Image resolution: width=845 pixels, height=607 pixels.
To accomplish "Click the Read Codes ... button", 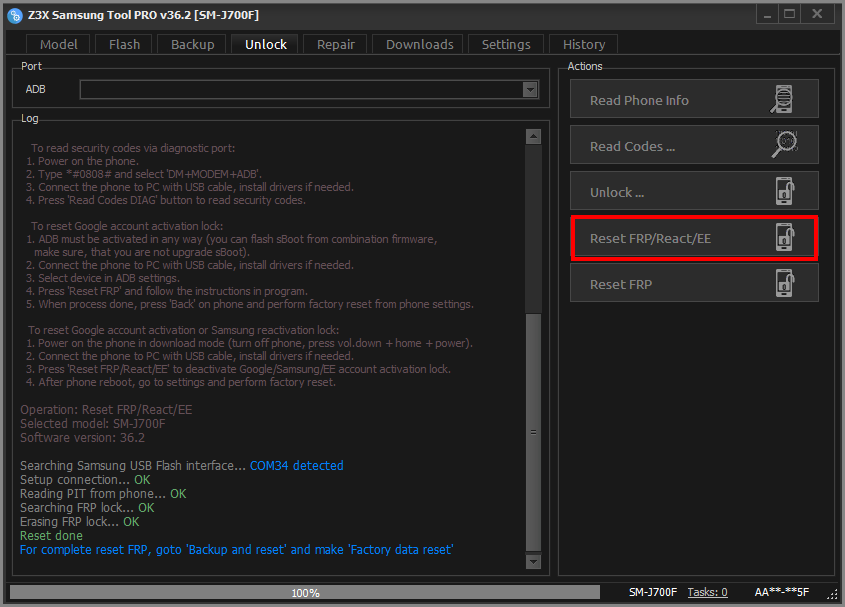I will [694, 144].
